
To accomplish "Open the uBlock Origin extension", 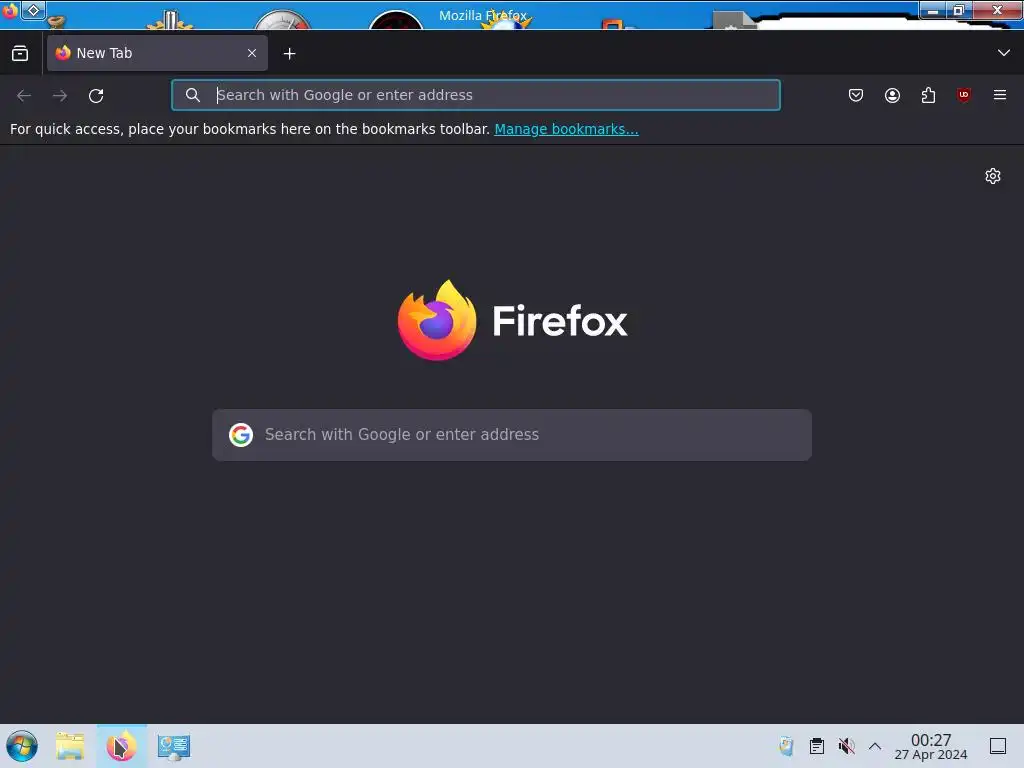I will click(x=964, y=95).
